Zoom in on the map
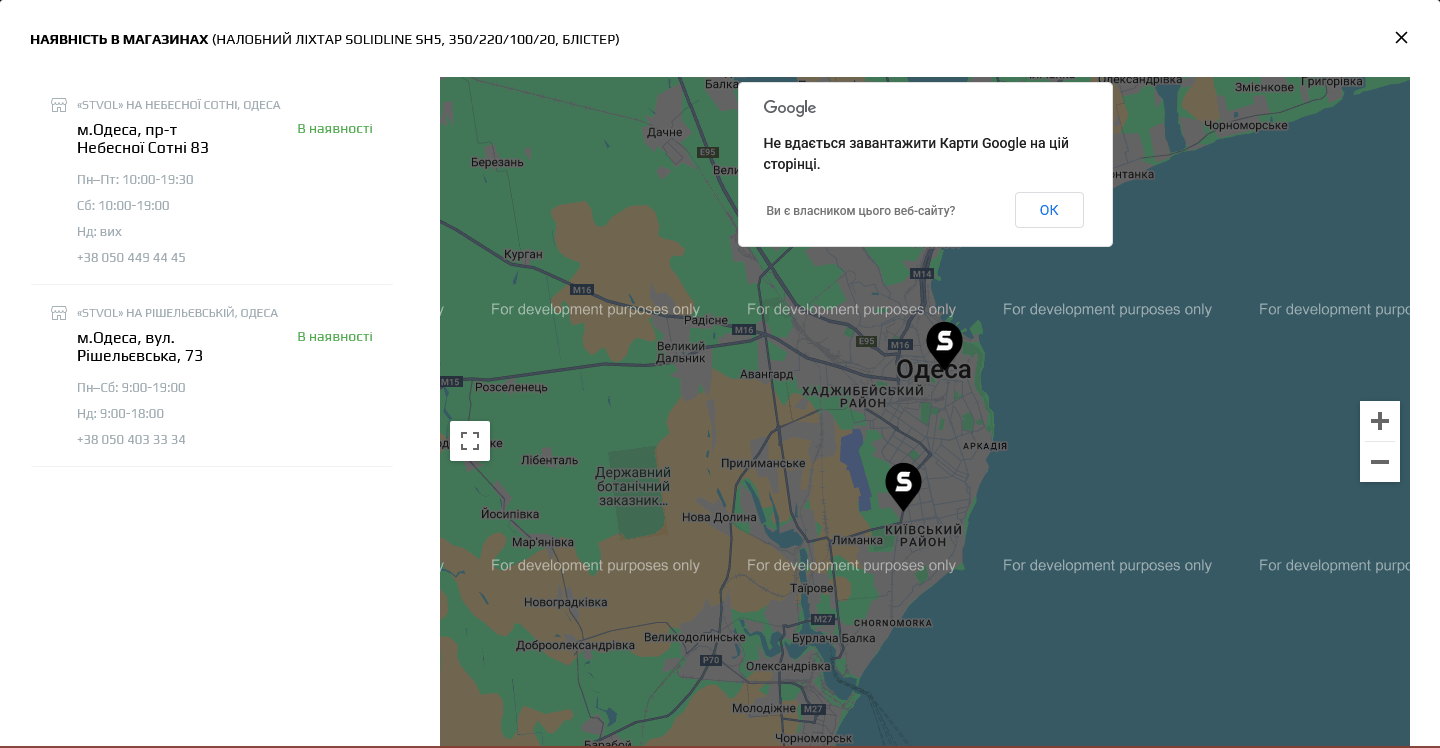This screenshot has width=1440, height=748. pyautogui.click(x=1380, y=421)
